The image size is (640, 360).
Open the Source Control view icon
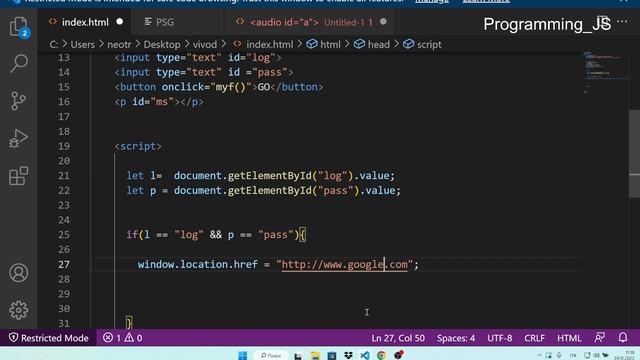pos(19,100)
